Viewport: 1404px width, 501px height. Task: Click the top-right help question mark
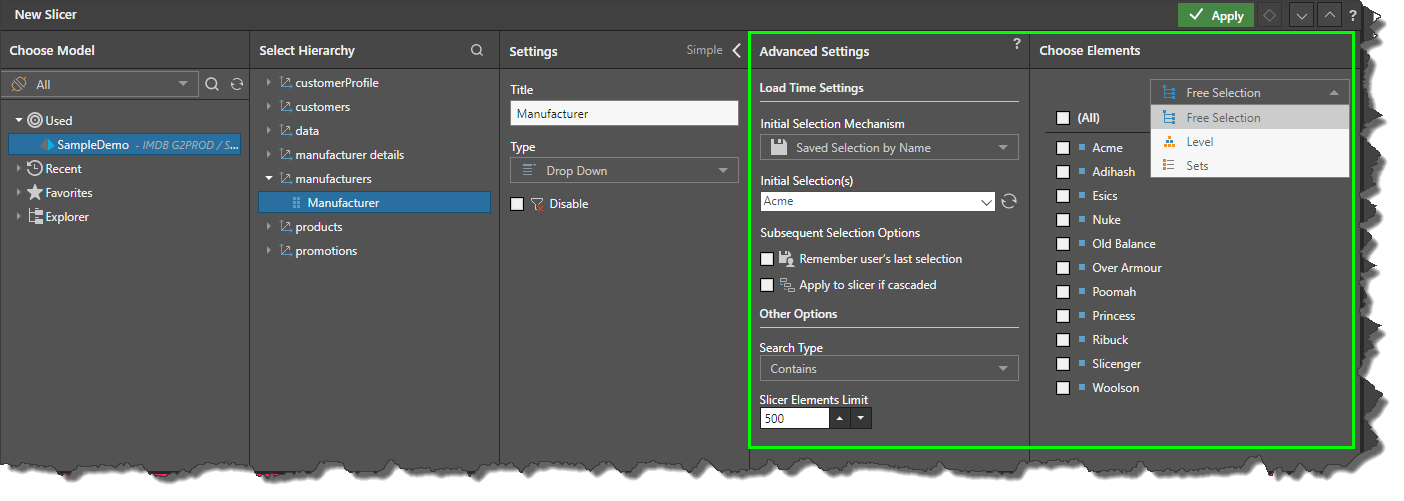click(1353, 16)
